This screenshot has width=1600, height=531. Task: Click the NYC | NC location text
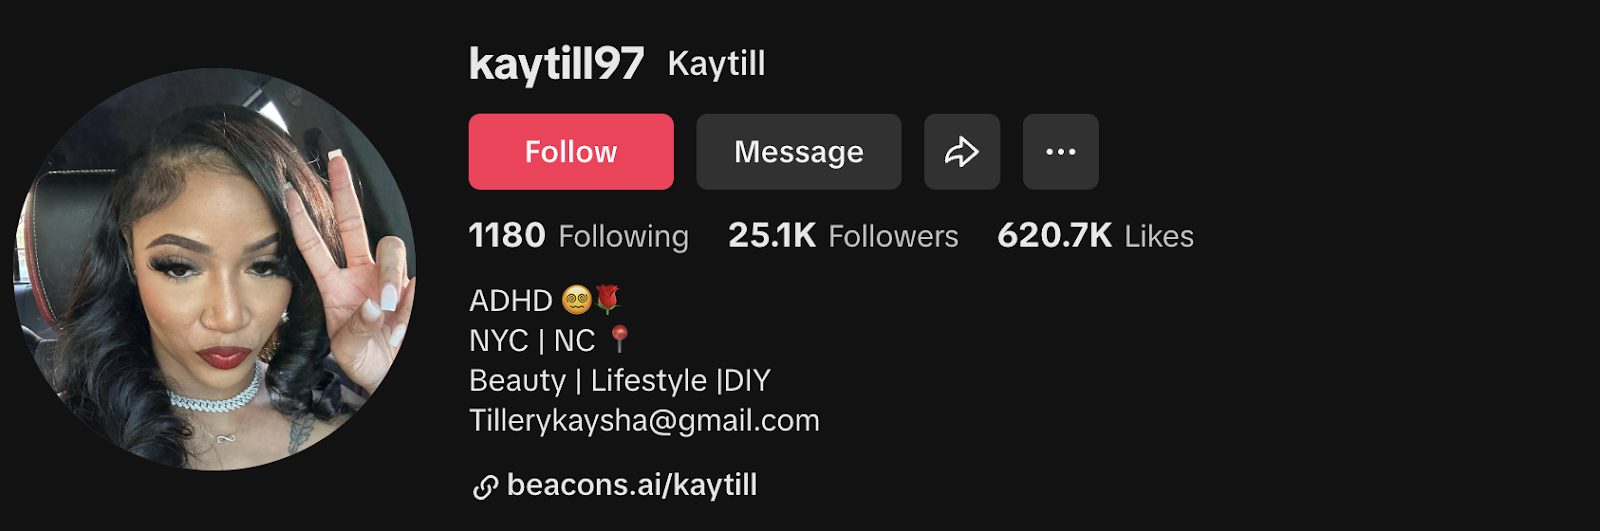coord(532,340)
